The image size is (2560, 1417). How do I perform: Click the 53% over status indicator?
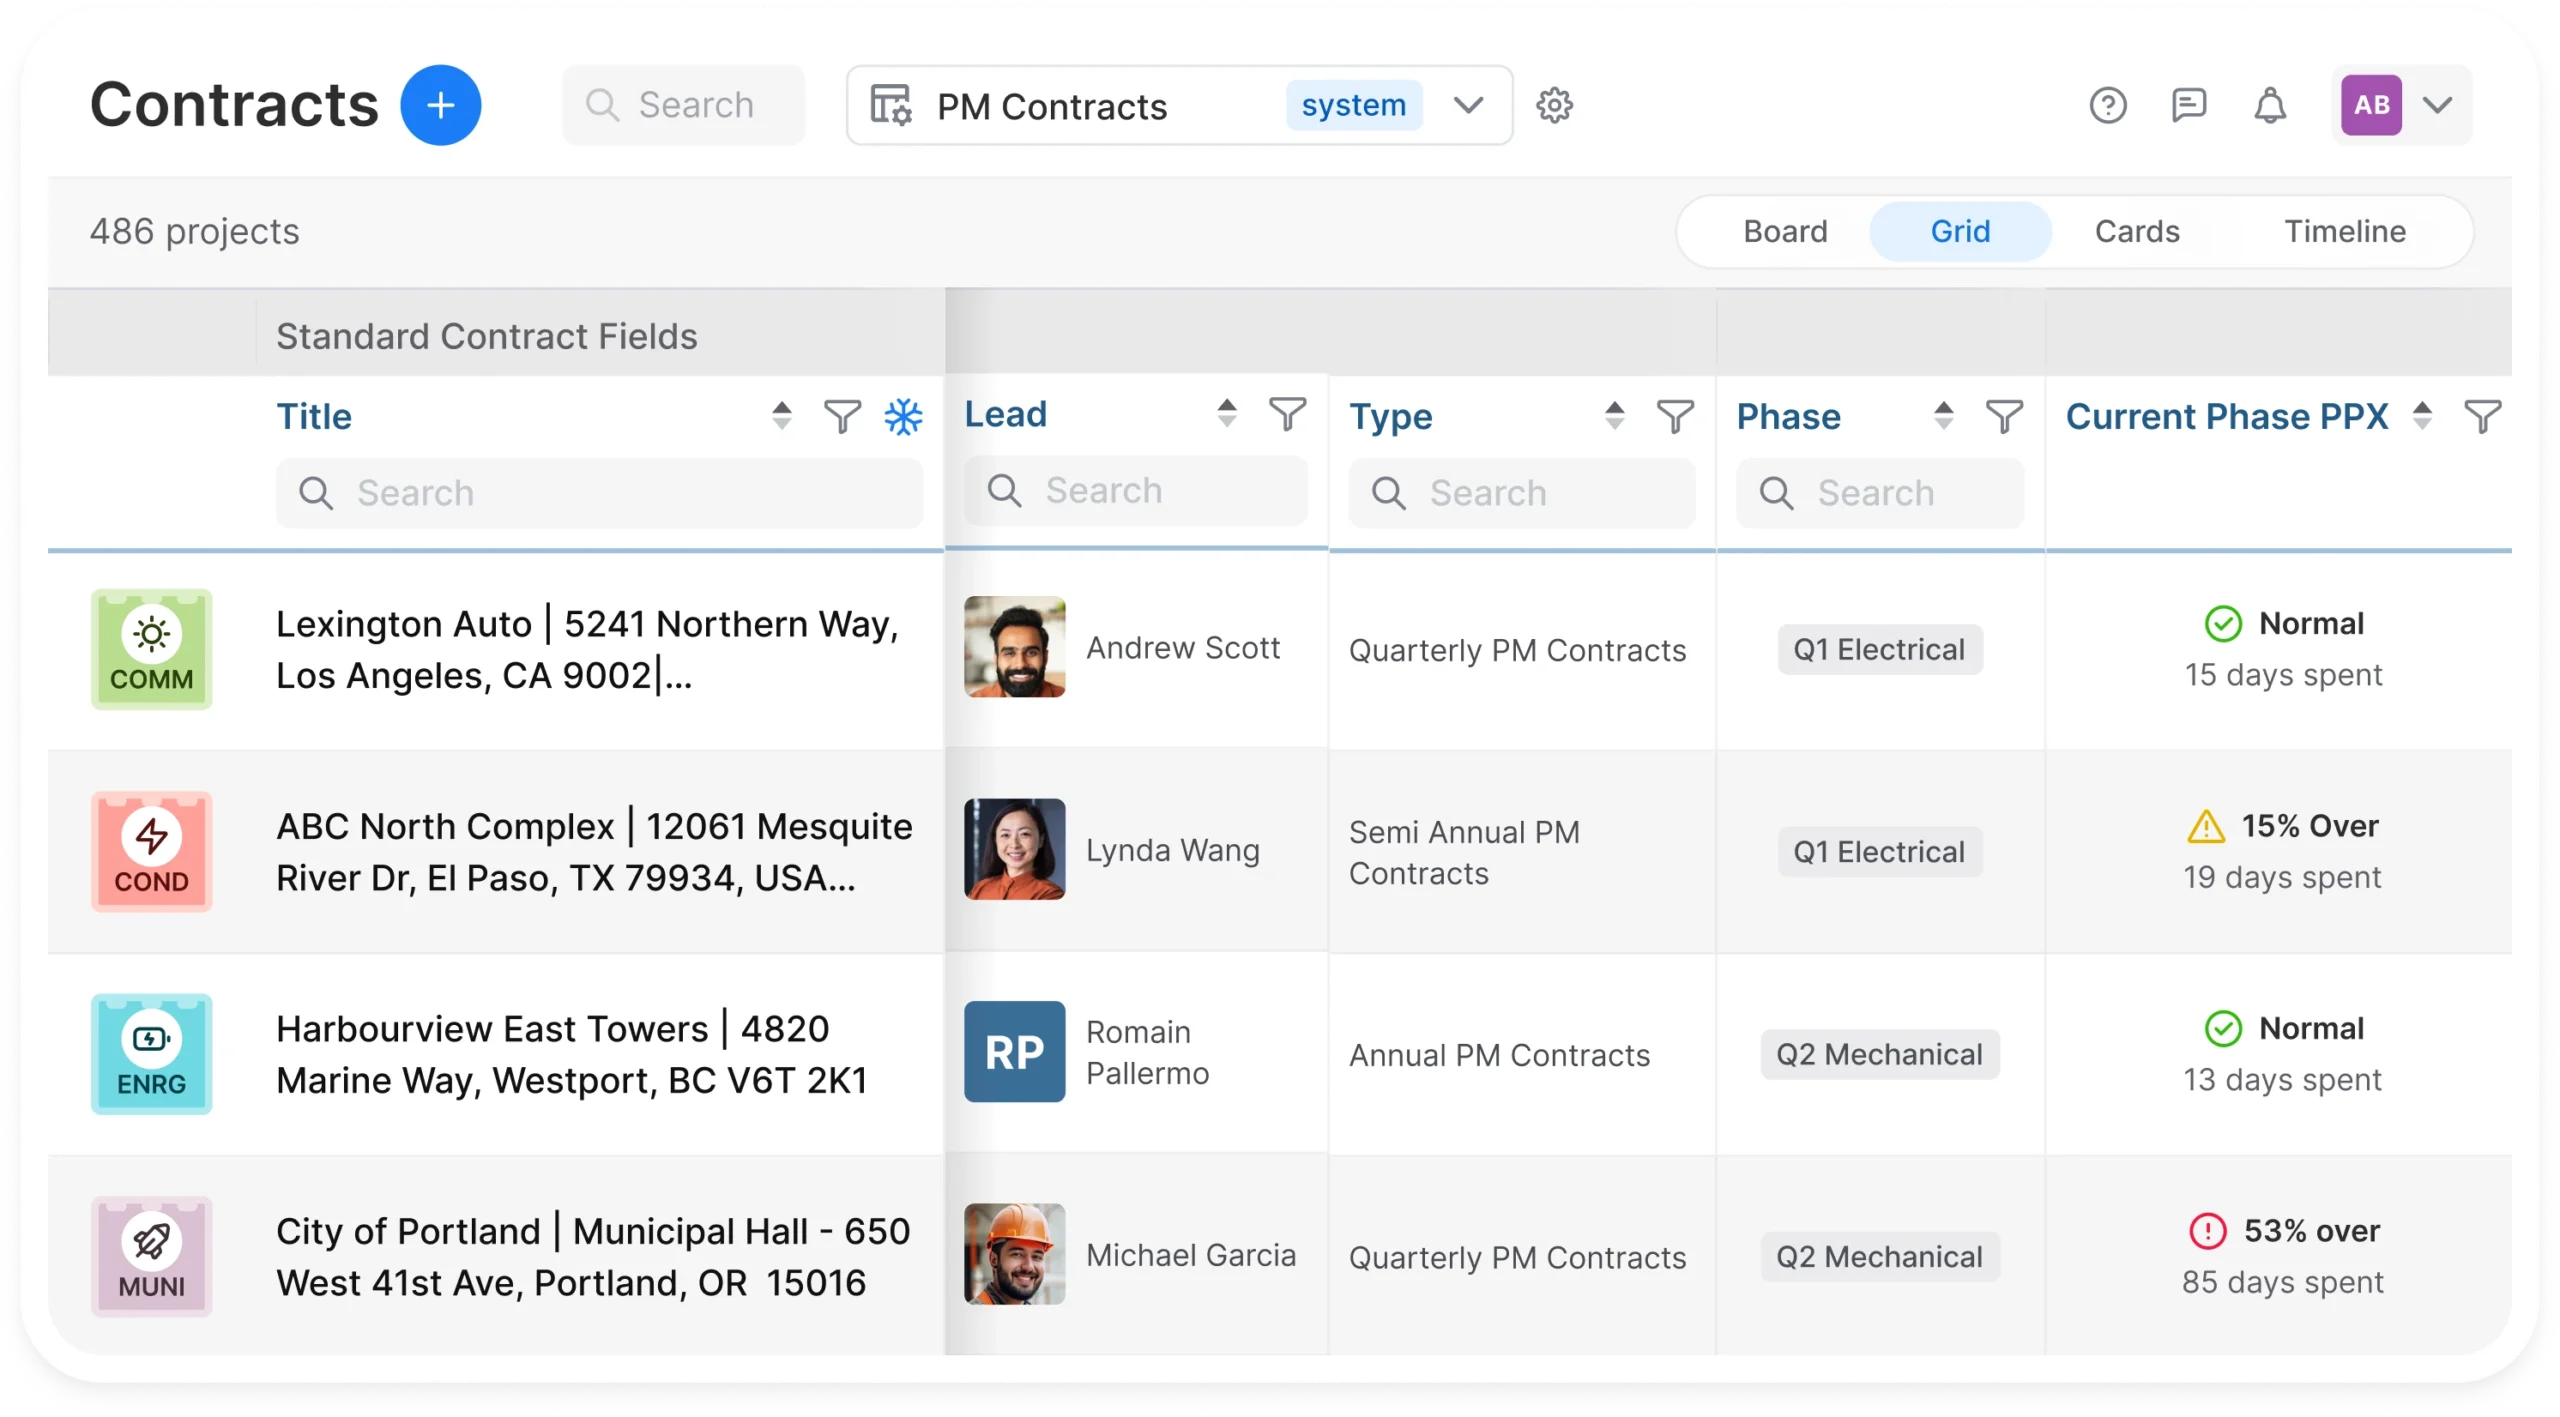pos(2284,1231)
